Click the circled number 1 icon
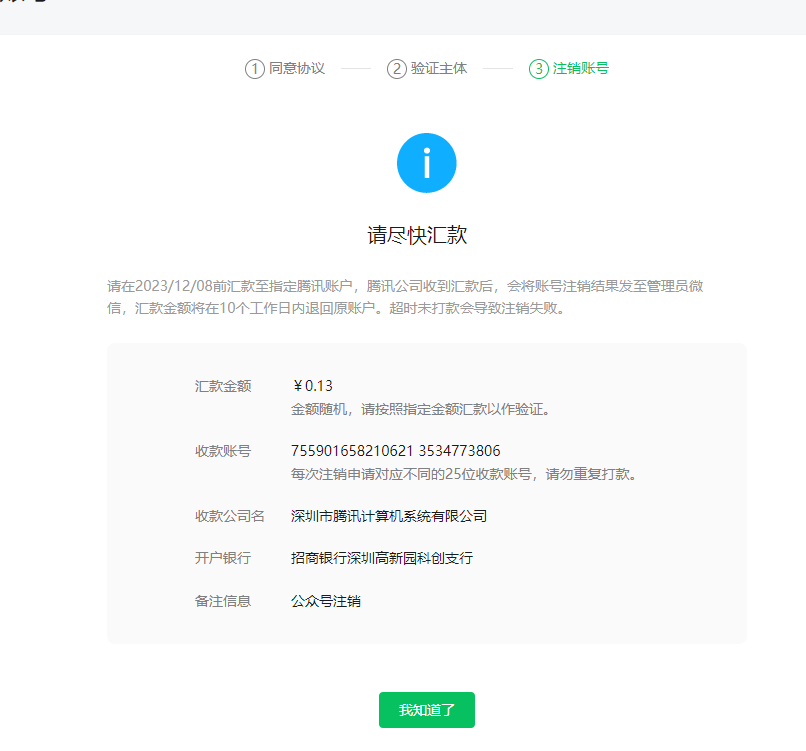Screen dimensions: 806x751 coord(254,69)
